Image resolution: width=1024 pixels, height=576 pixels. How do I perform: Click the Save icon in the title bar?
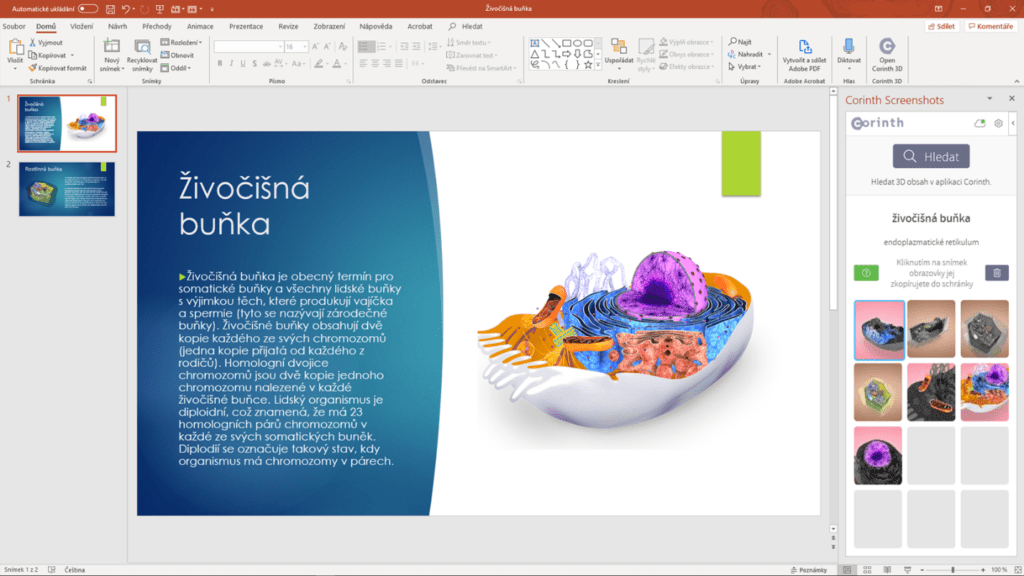coord(112,8)
